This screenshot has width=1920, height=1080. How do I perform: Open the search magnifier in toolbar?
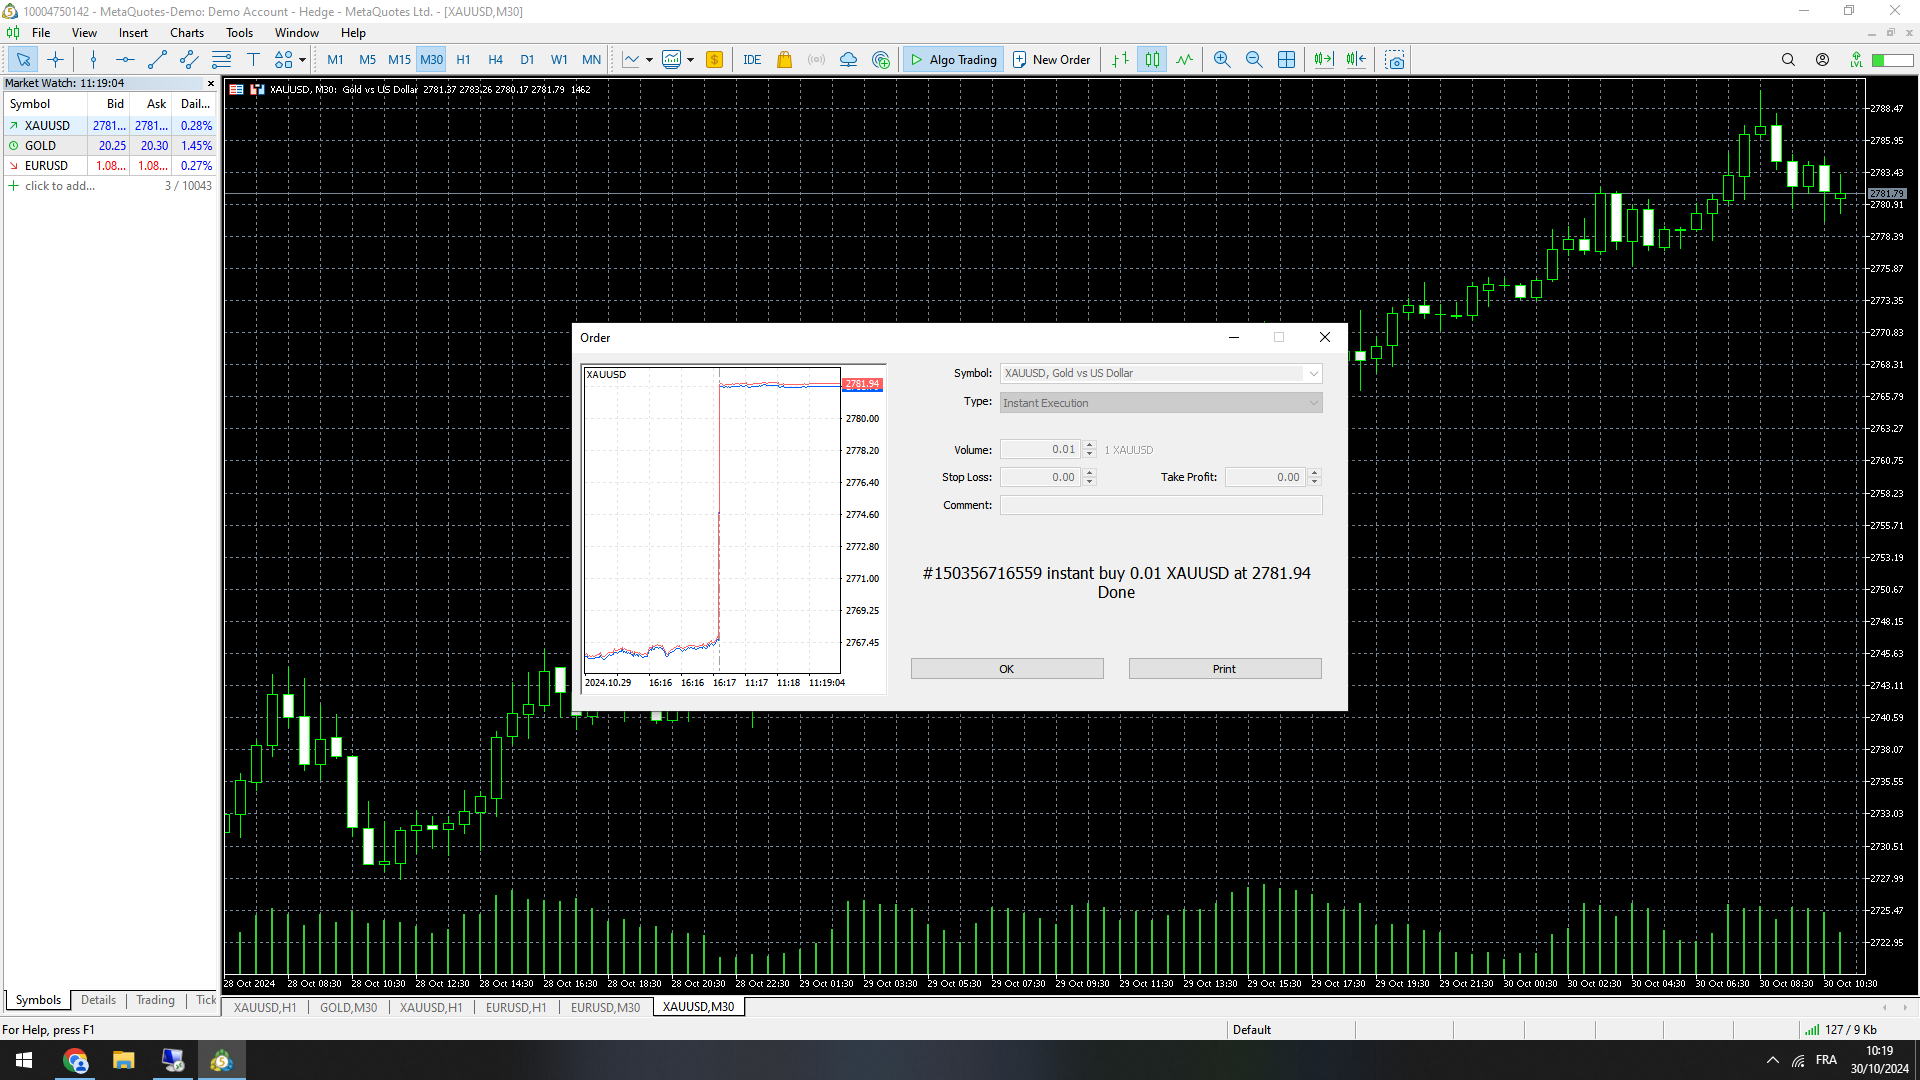(x=1788, y=60)
